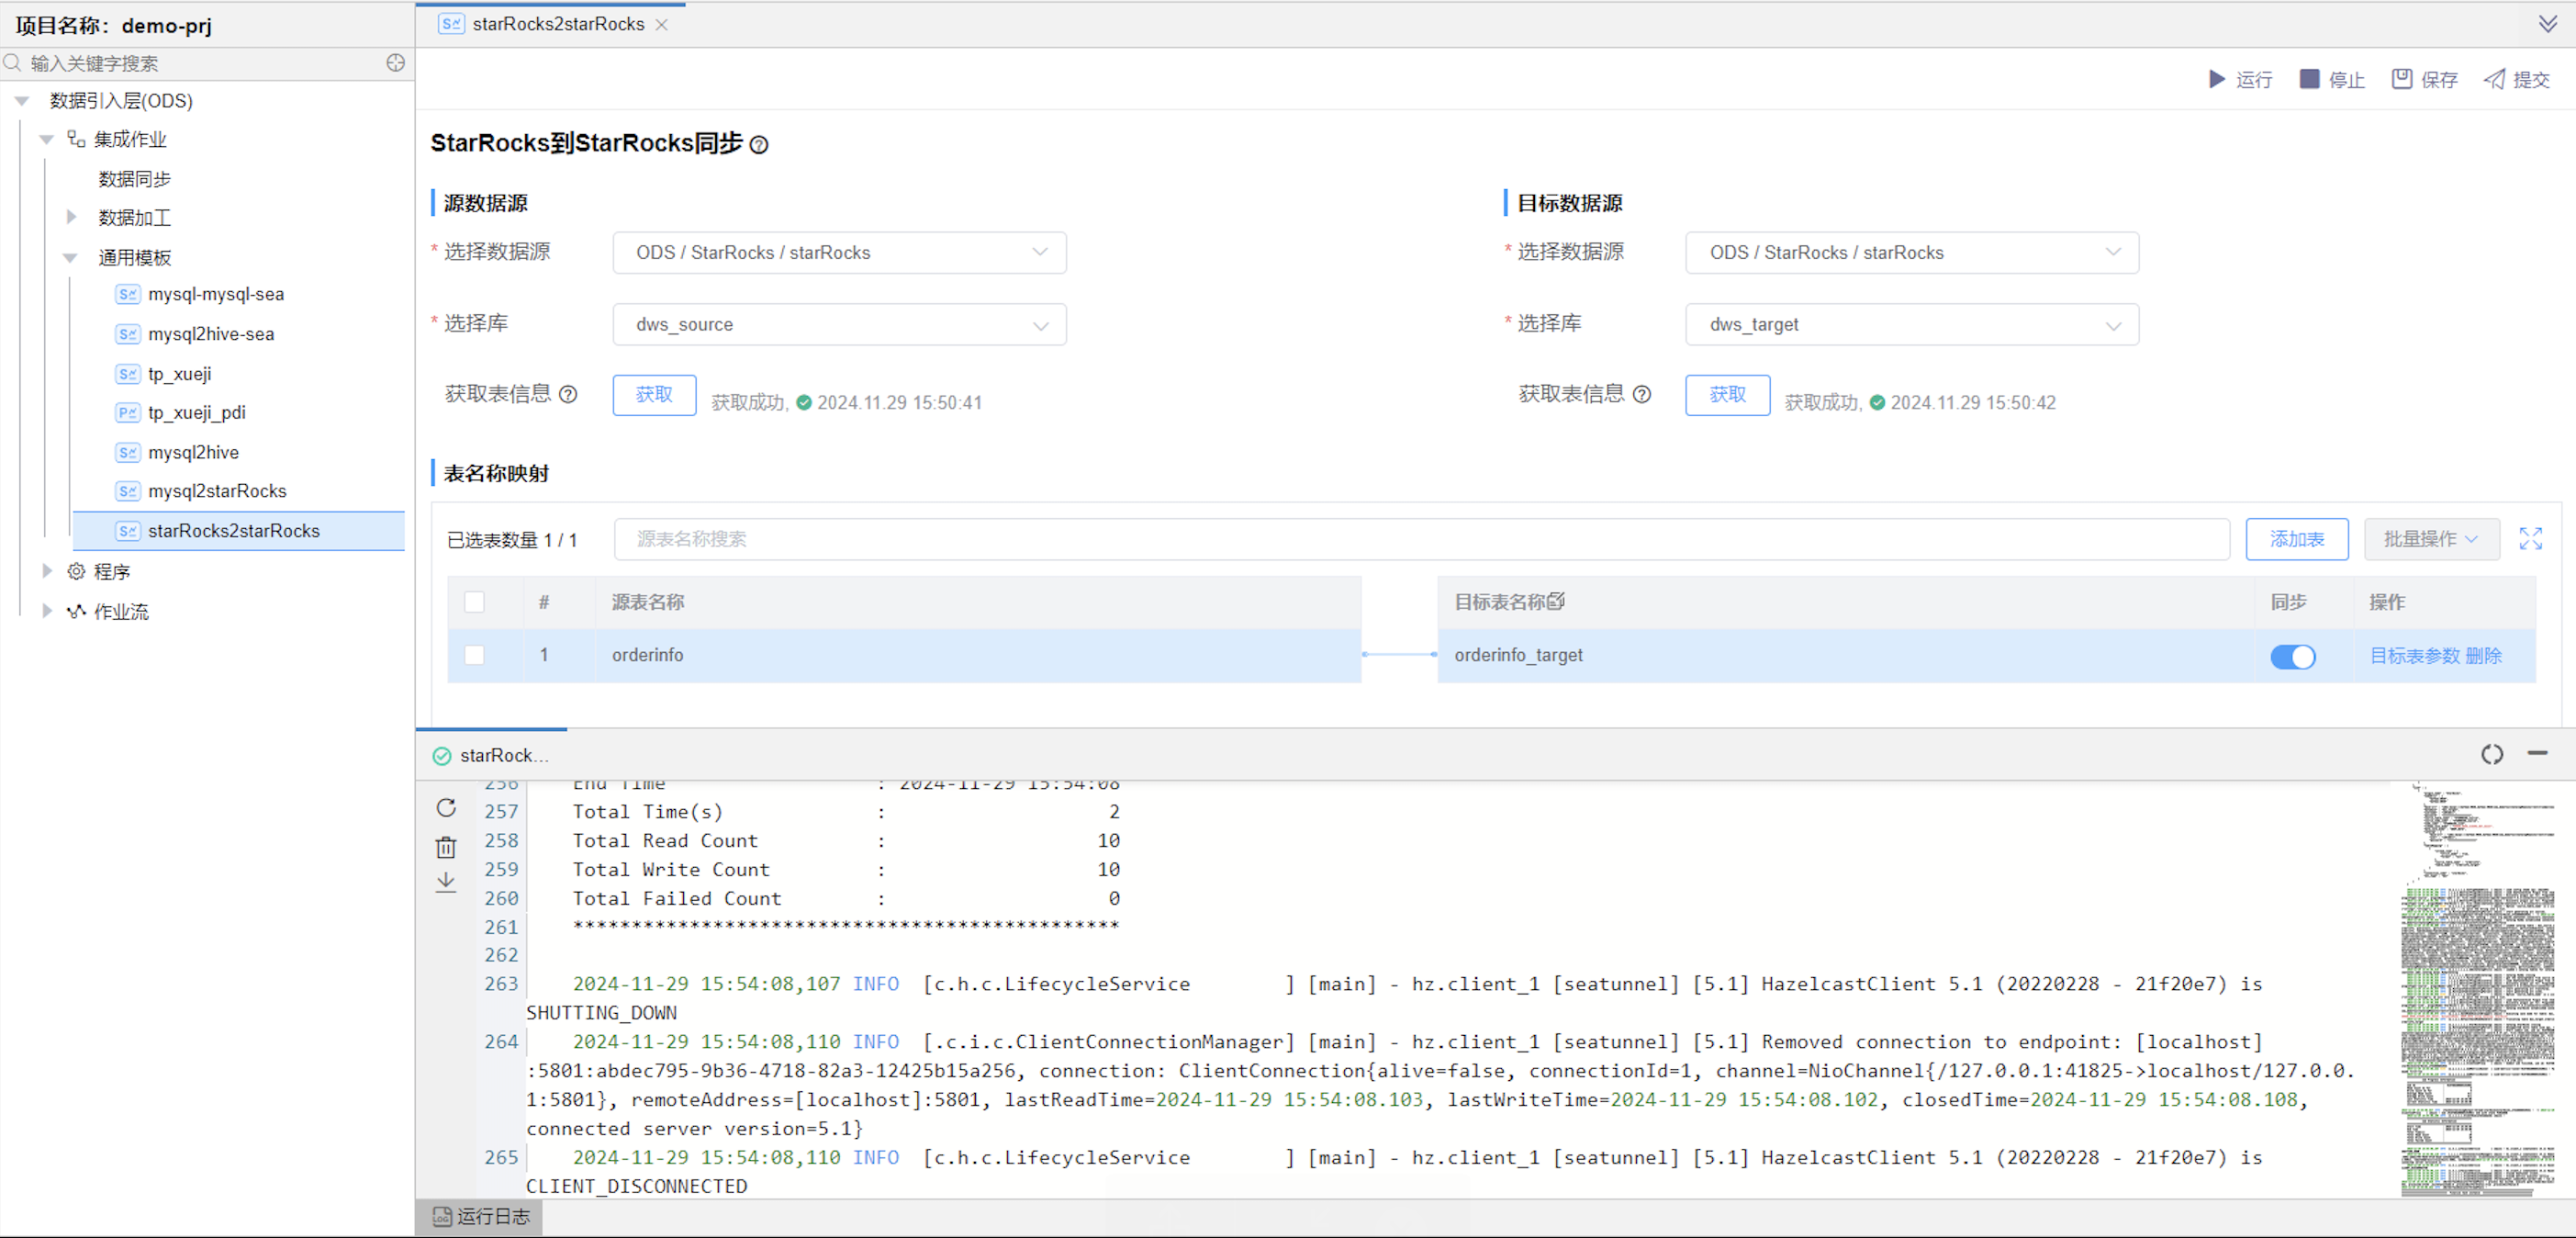Viewport: 2576px width, 1238px height.
Task: Open the source database dws_source dropdown
Action: [839, 325]
